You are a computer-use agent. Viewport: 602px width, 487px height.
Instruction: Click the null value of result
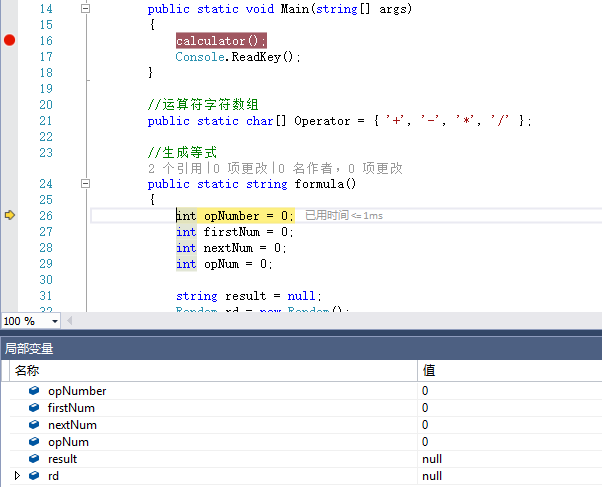432,459
